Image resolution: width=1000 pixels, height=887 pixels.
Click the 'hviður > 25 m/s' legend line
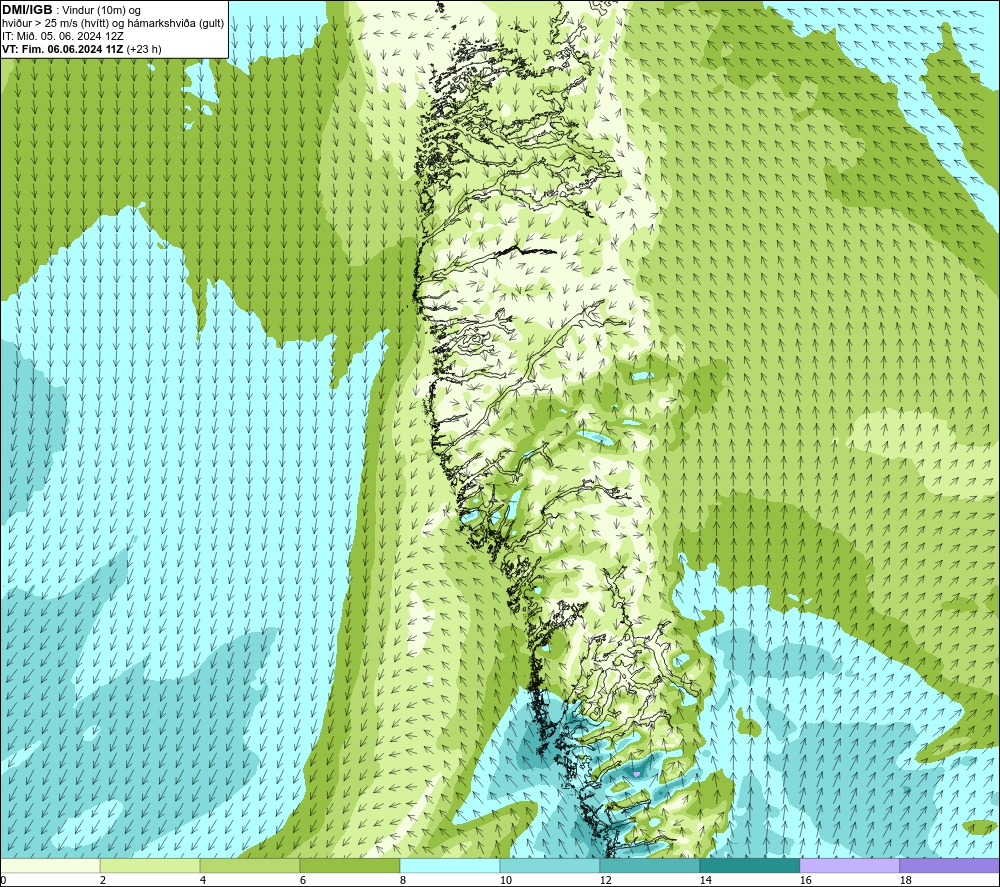tap(114, 24)
